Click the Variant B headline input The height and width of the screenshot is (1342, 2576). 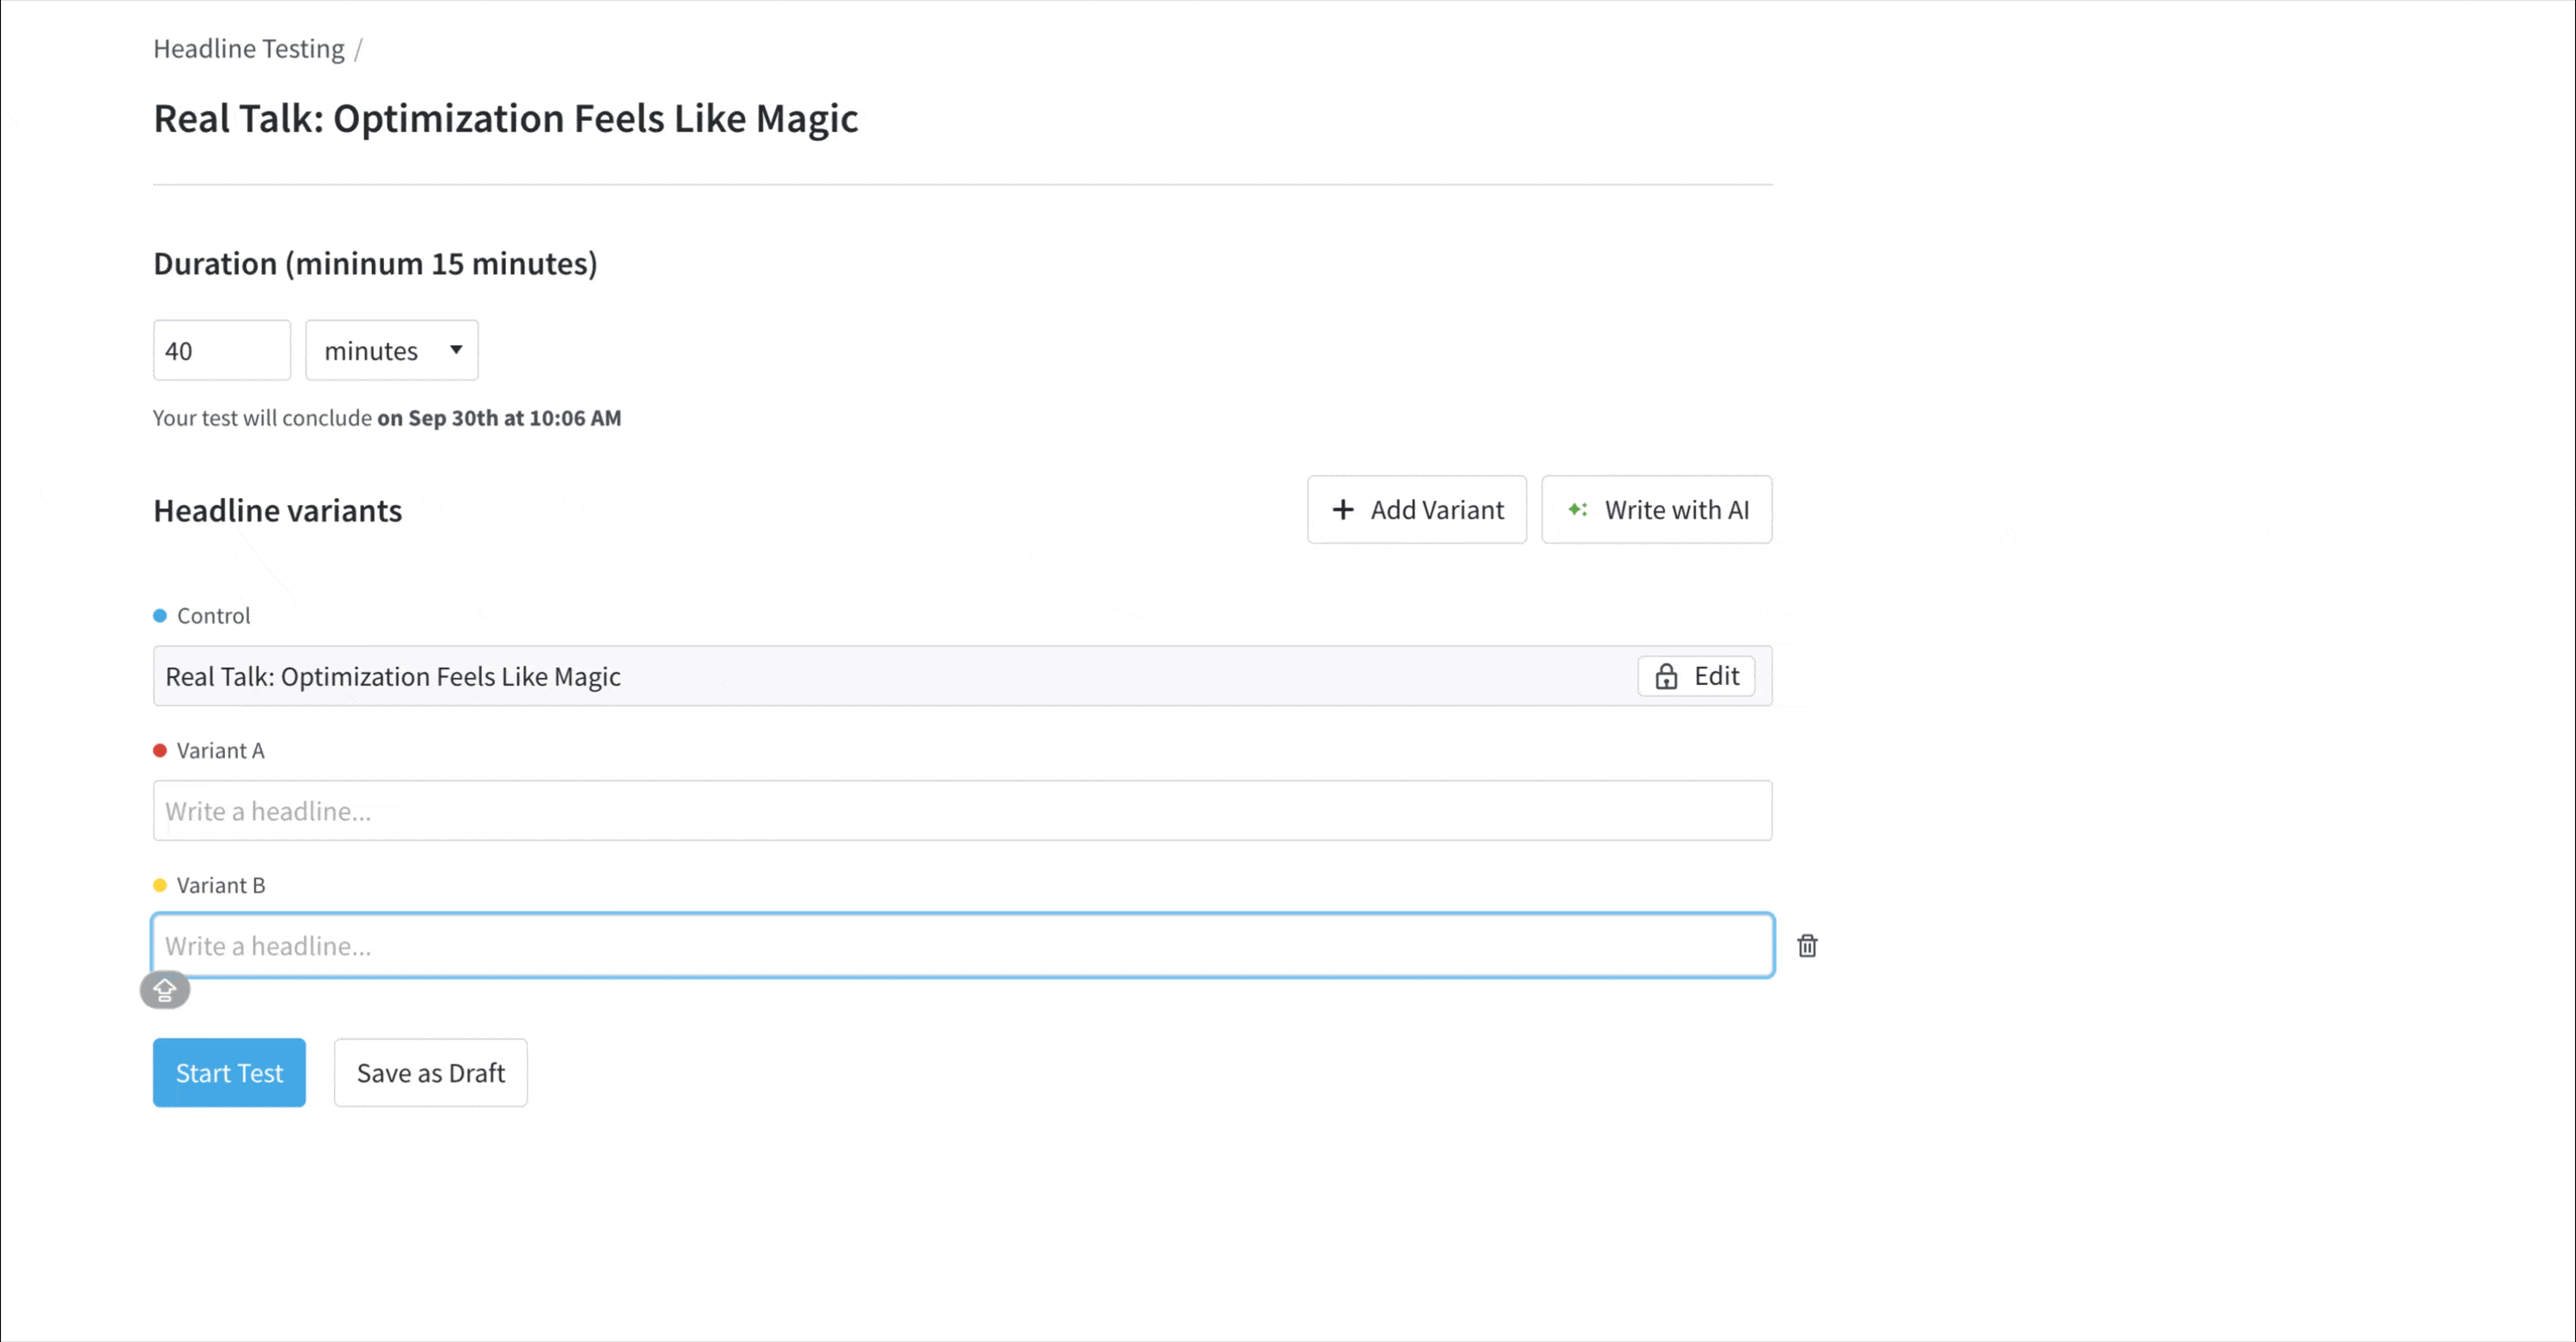(x=962, y=946)
